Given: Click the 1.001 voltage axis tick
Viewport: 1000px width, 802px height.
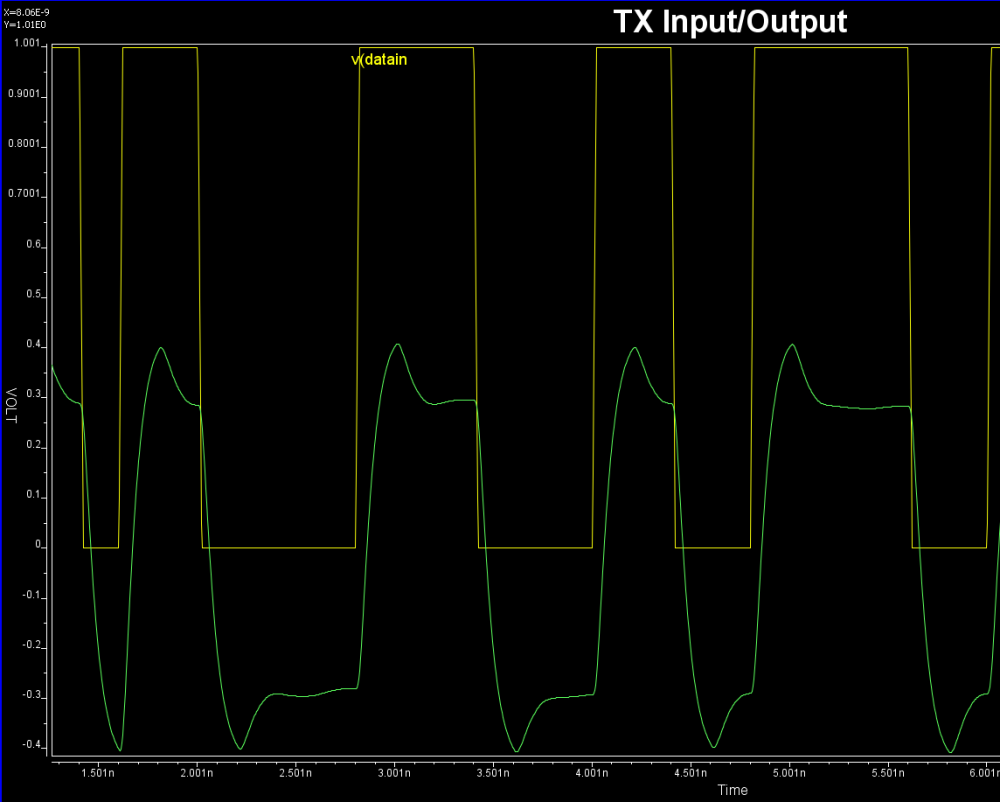Looking at the screenshot, I should pos(26,45).
